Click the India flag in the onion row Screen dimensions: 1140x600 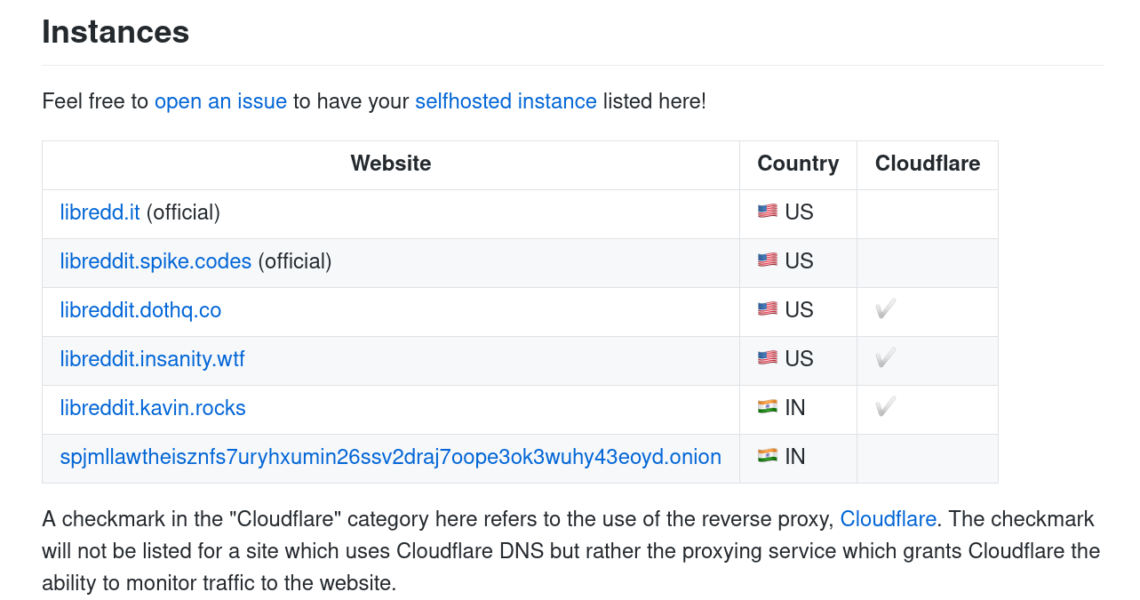pyautogui.click(x=767, y=457)
